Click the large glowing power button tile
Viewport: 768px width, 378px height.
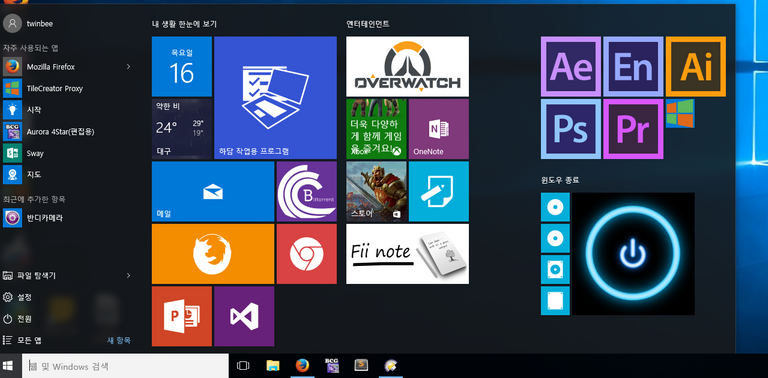(x=633, y=254)
